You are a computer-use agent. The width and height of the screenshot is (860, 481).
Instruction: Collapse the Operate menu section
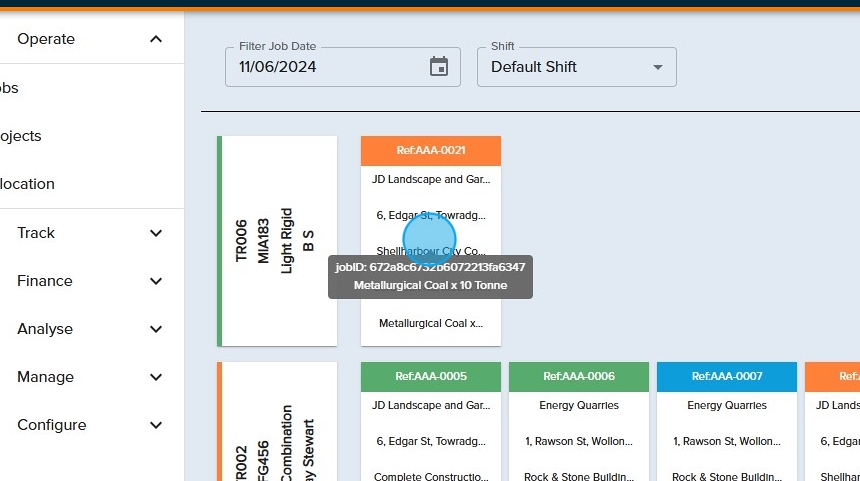pos(155,39)
